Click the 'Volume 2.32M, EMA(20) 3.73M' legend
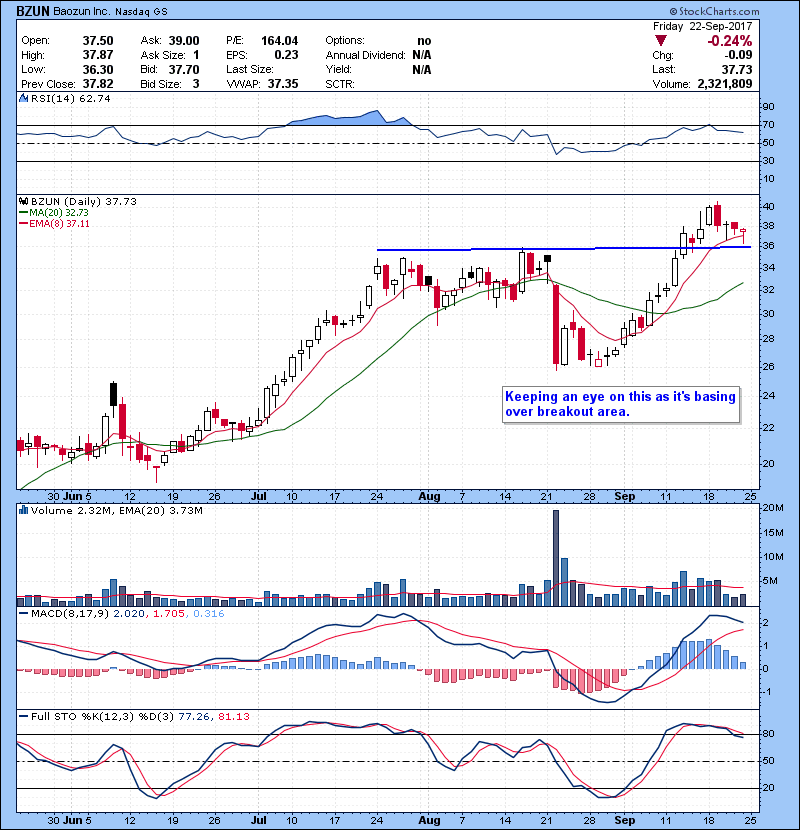Screen dimensions: 800x830 tap(116, 511)
